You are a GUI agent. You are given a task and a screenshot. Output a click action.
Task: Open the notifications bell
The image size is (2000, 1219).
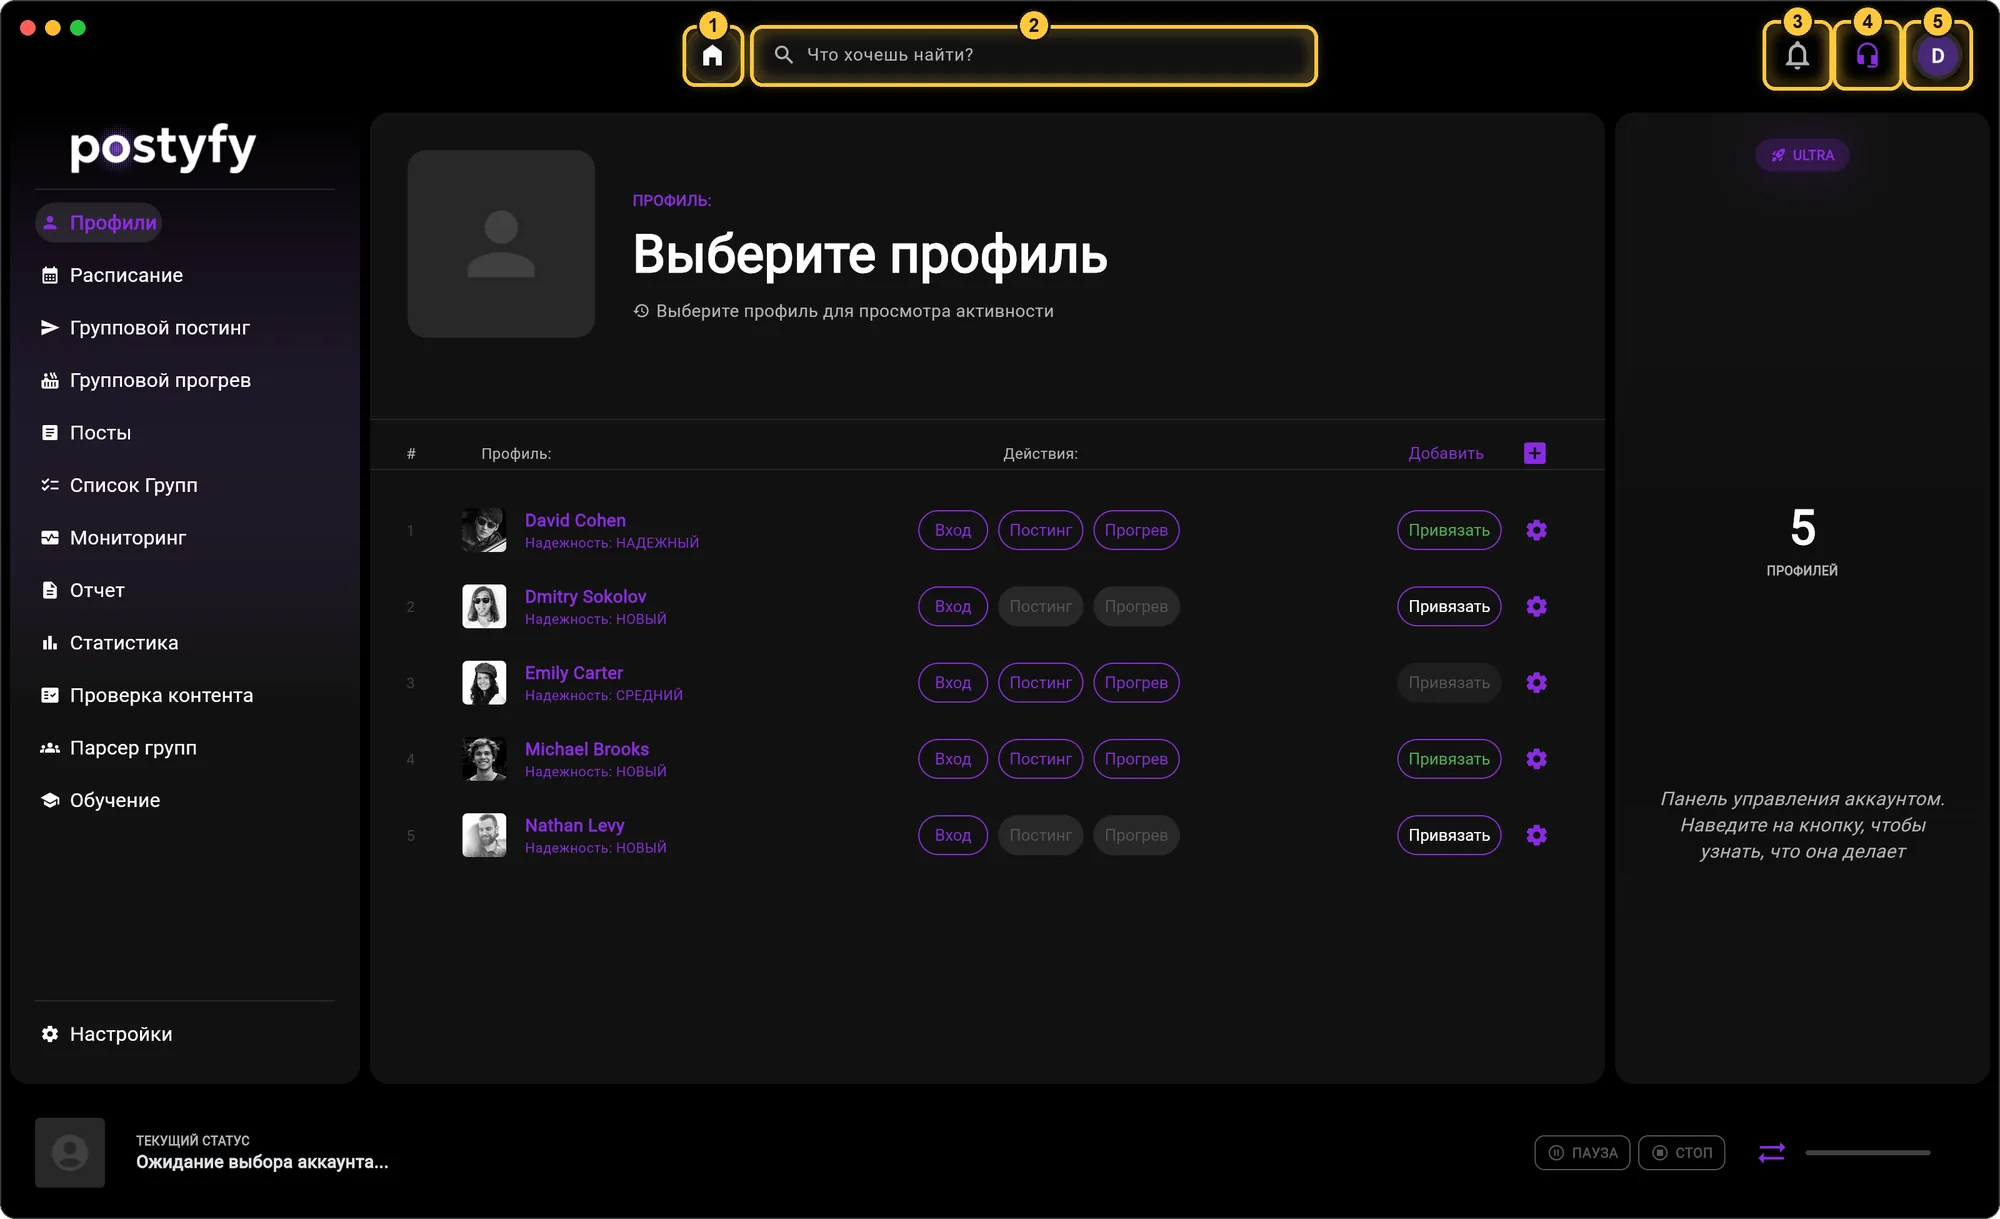(x=1797, y=56)
